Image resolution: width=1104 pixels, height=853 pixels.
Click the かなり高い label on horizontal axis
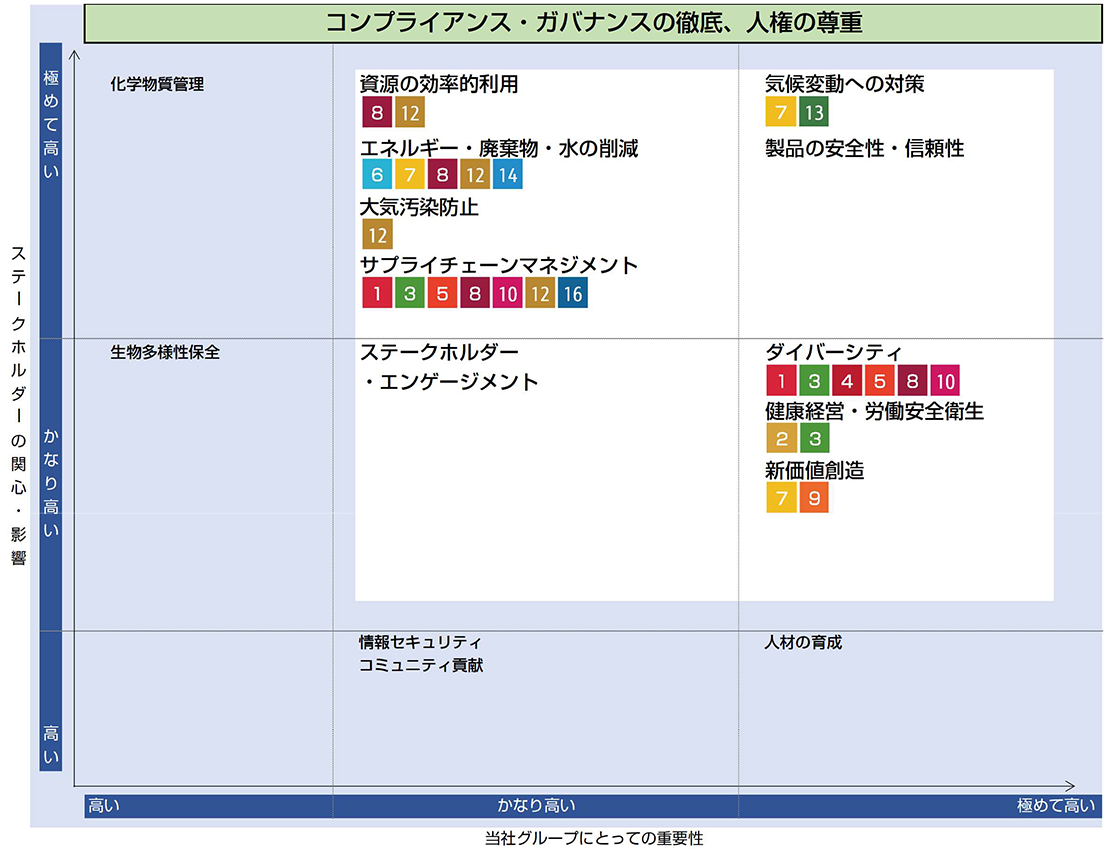[537, 805]
